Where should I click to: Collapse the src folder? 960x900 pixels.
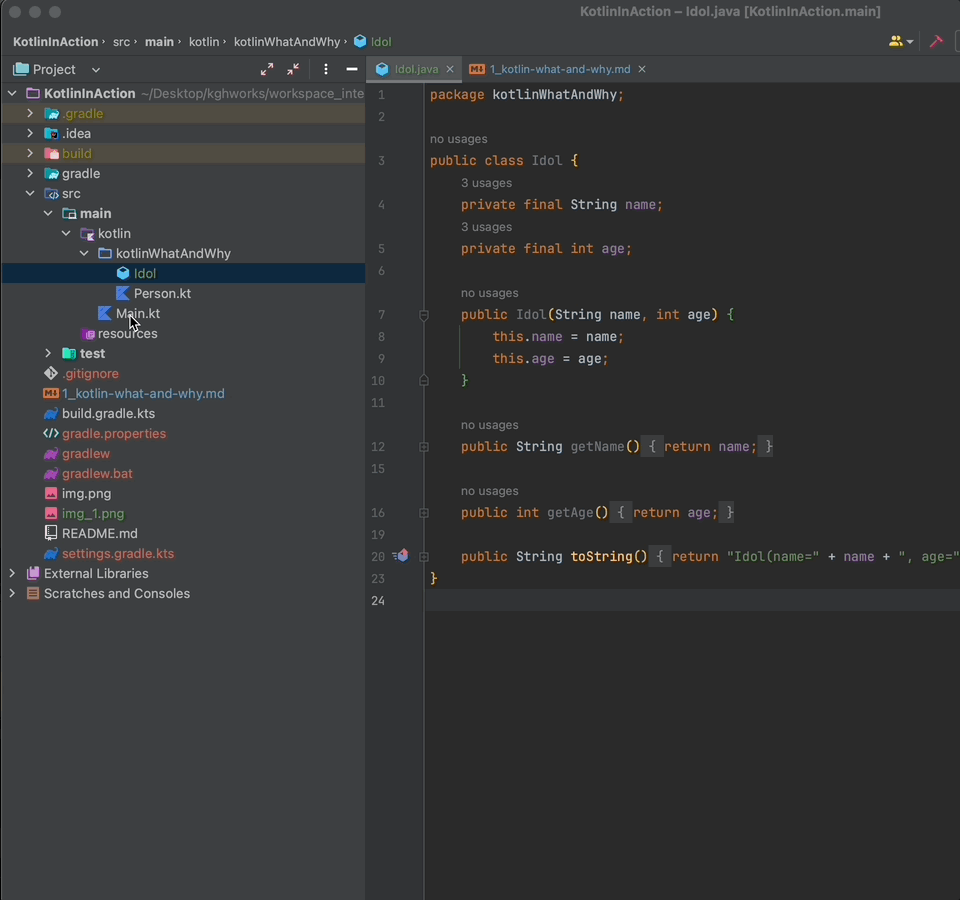[30, 193]
